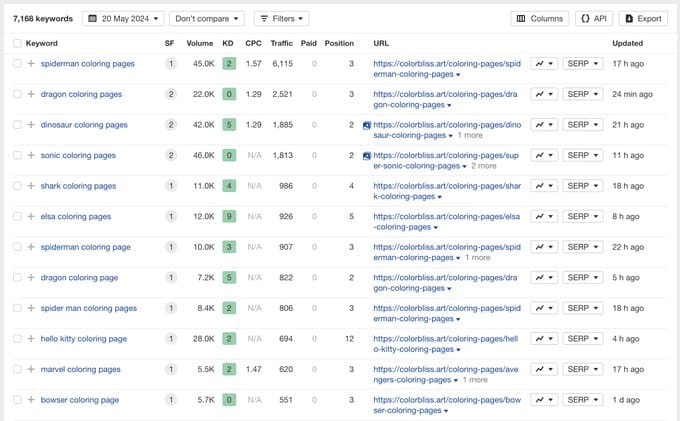This screenshot has height=421, width=680.
Task: Click plus icon beside sonic coloring pages
Action: pyautogui.click(x=31, y=155)
